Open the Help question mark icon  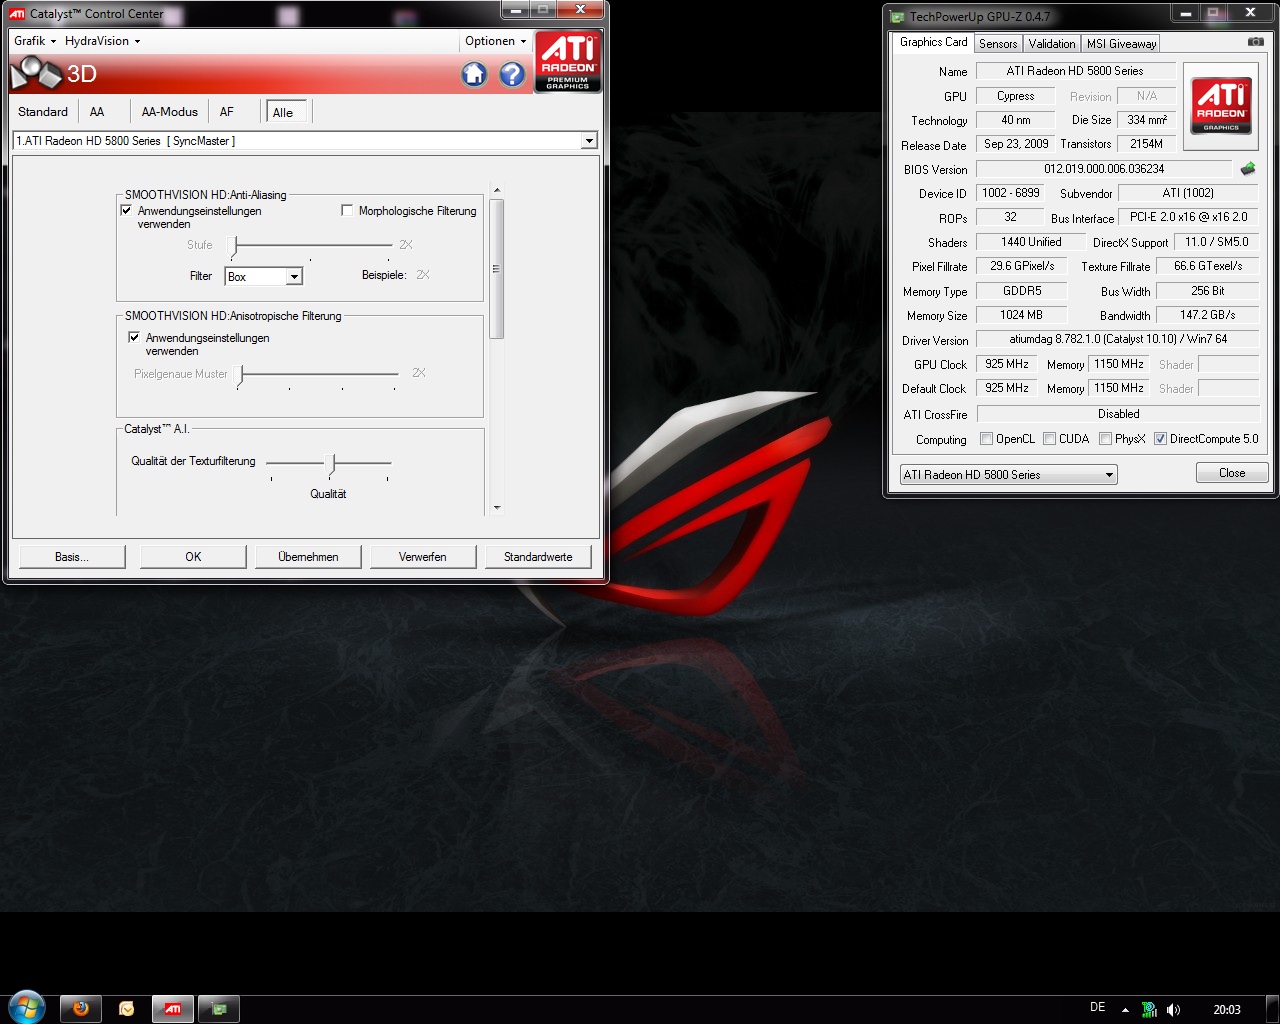pyautogui.click(x=512, y=74)
